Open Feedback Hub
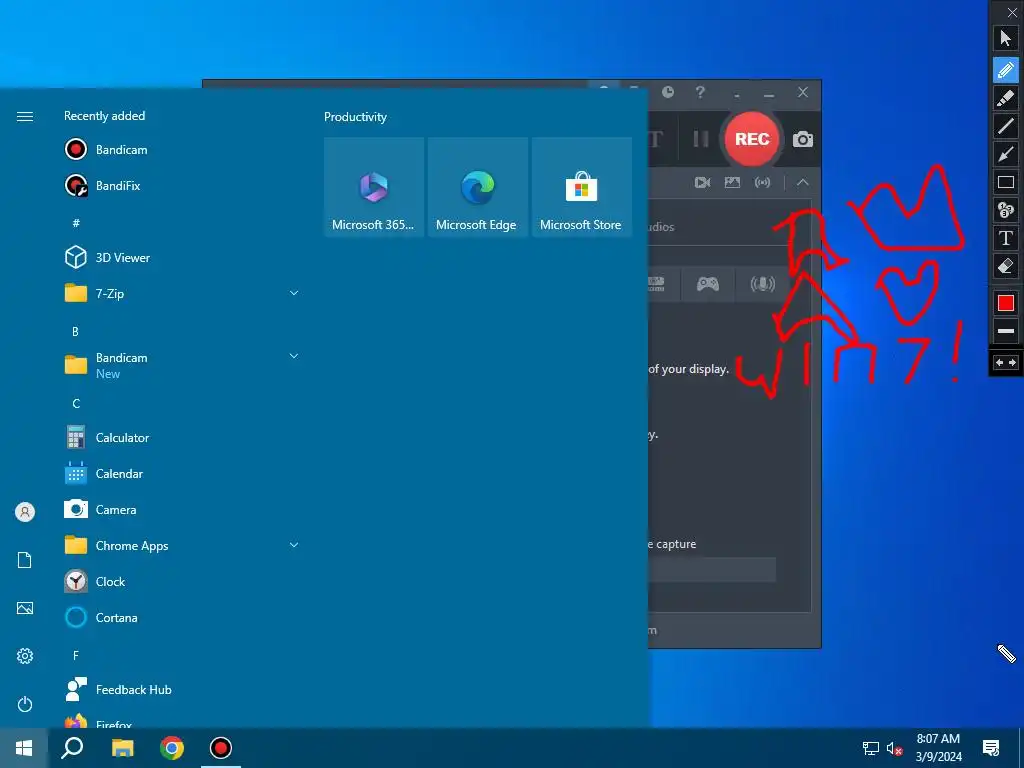1024x768 pixels. (x=182, y=690)
